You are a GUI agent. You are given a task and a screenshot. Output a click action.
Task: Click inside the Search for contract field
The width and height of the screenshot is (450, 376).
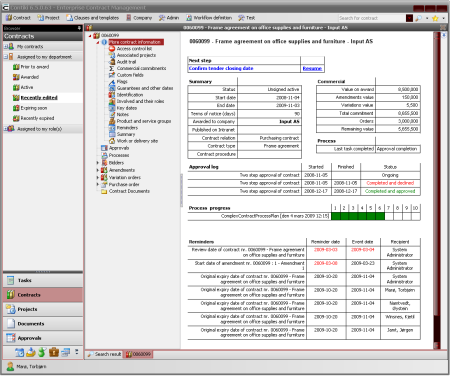point(371,18)
